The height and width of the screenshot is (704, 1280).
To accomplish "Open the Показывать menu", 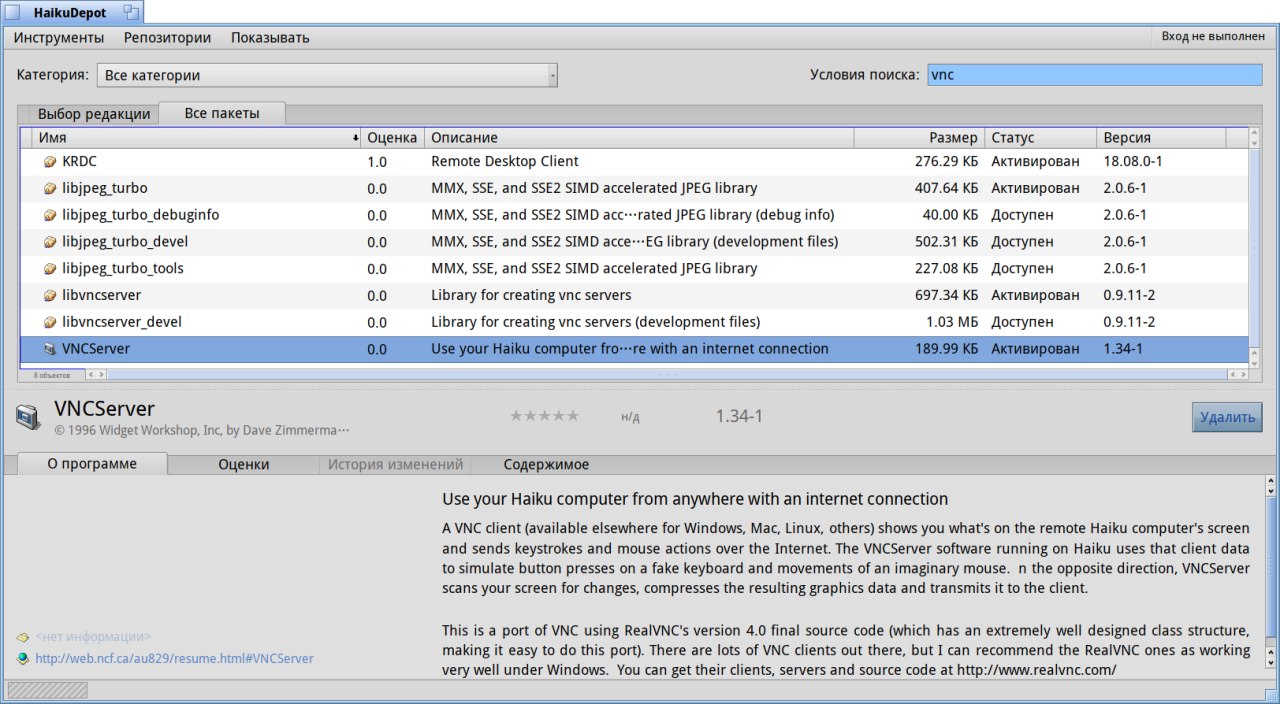I will (x=270, y=38).
